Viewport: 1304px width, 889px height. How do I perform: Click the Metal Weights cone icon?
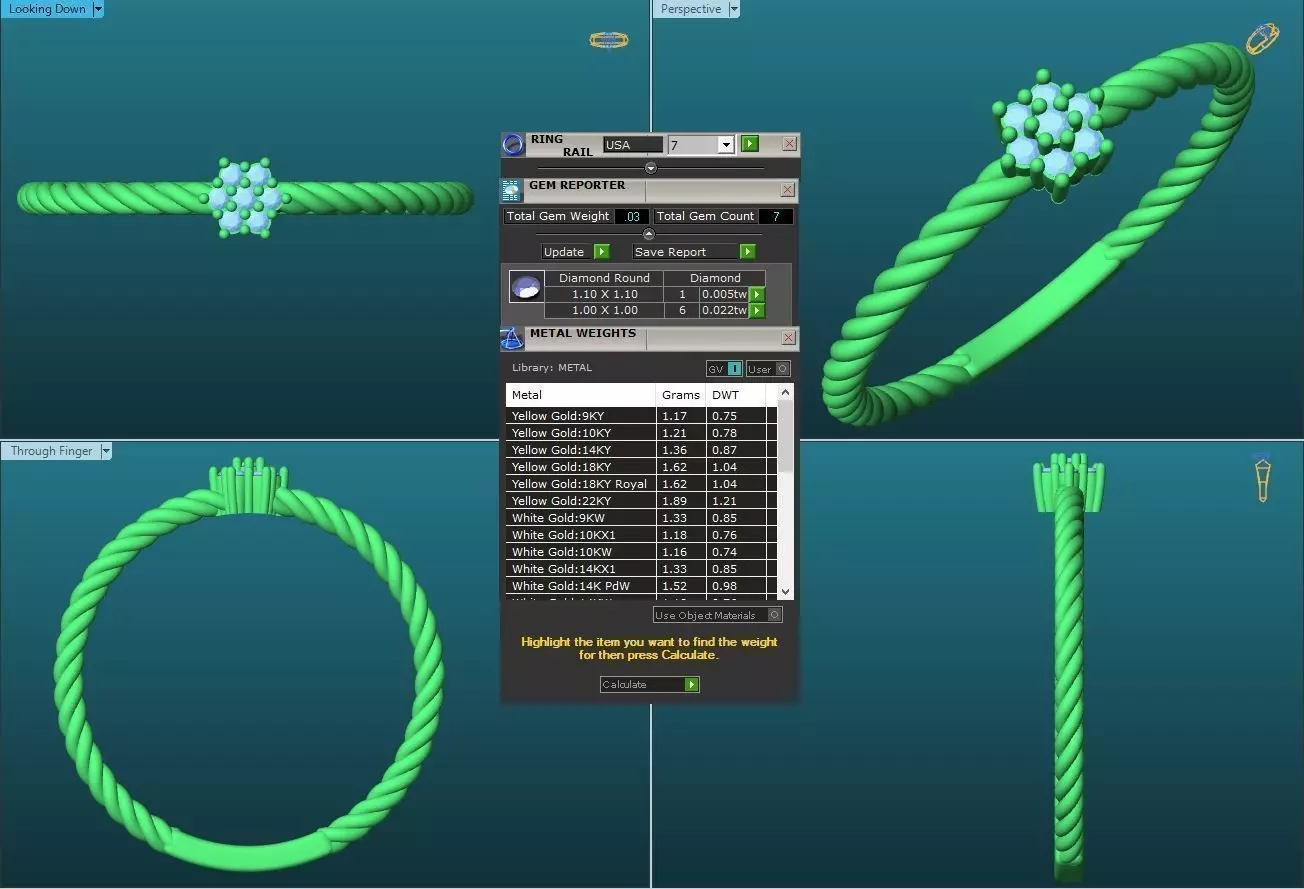(x=512, y=338)
